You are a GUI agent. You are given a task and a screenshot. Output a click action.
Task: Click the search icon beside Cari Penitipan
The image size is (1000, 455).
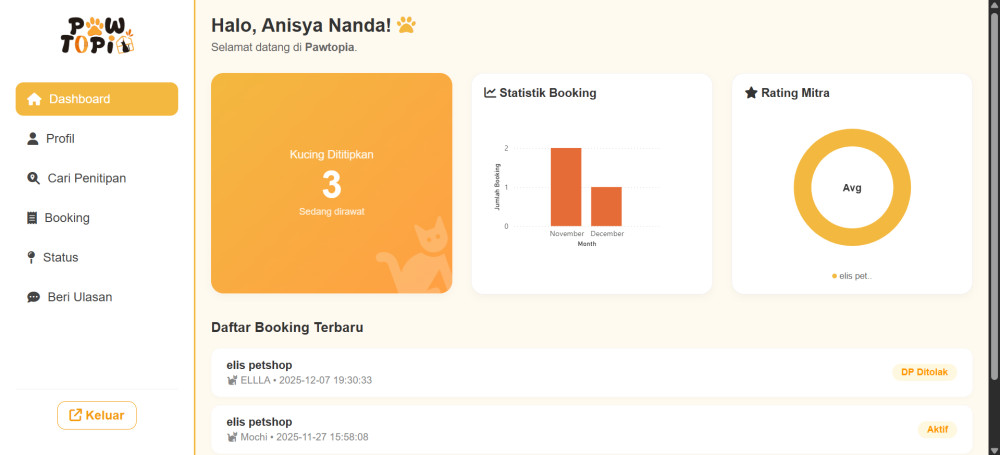pyautogui.click(x=33, y=178)
